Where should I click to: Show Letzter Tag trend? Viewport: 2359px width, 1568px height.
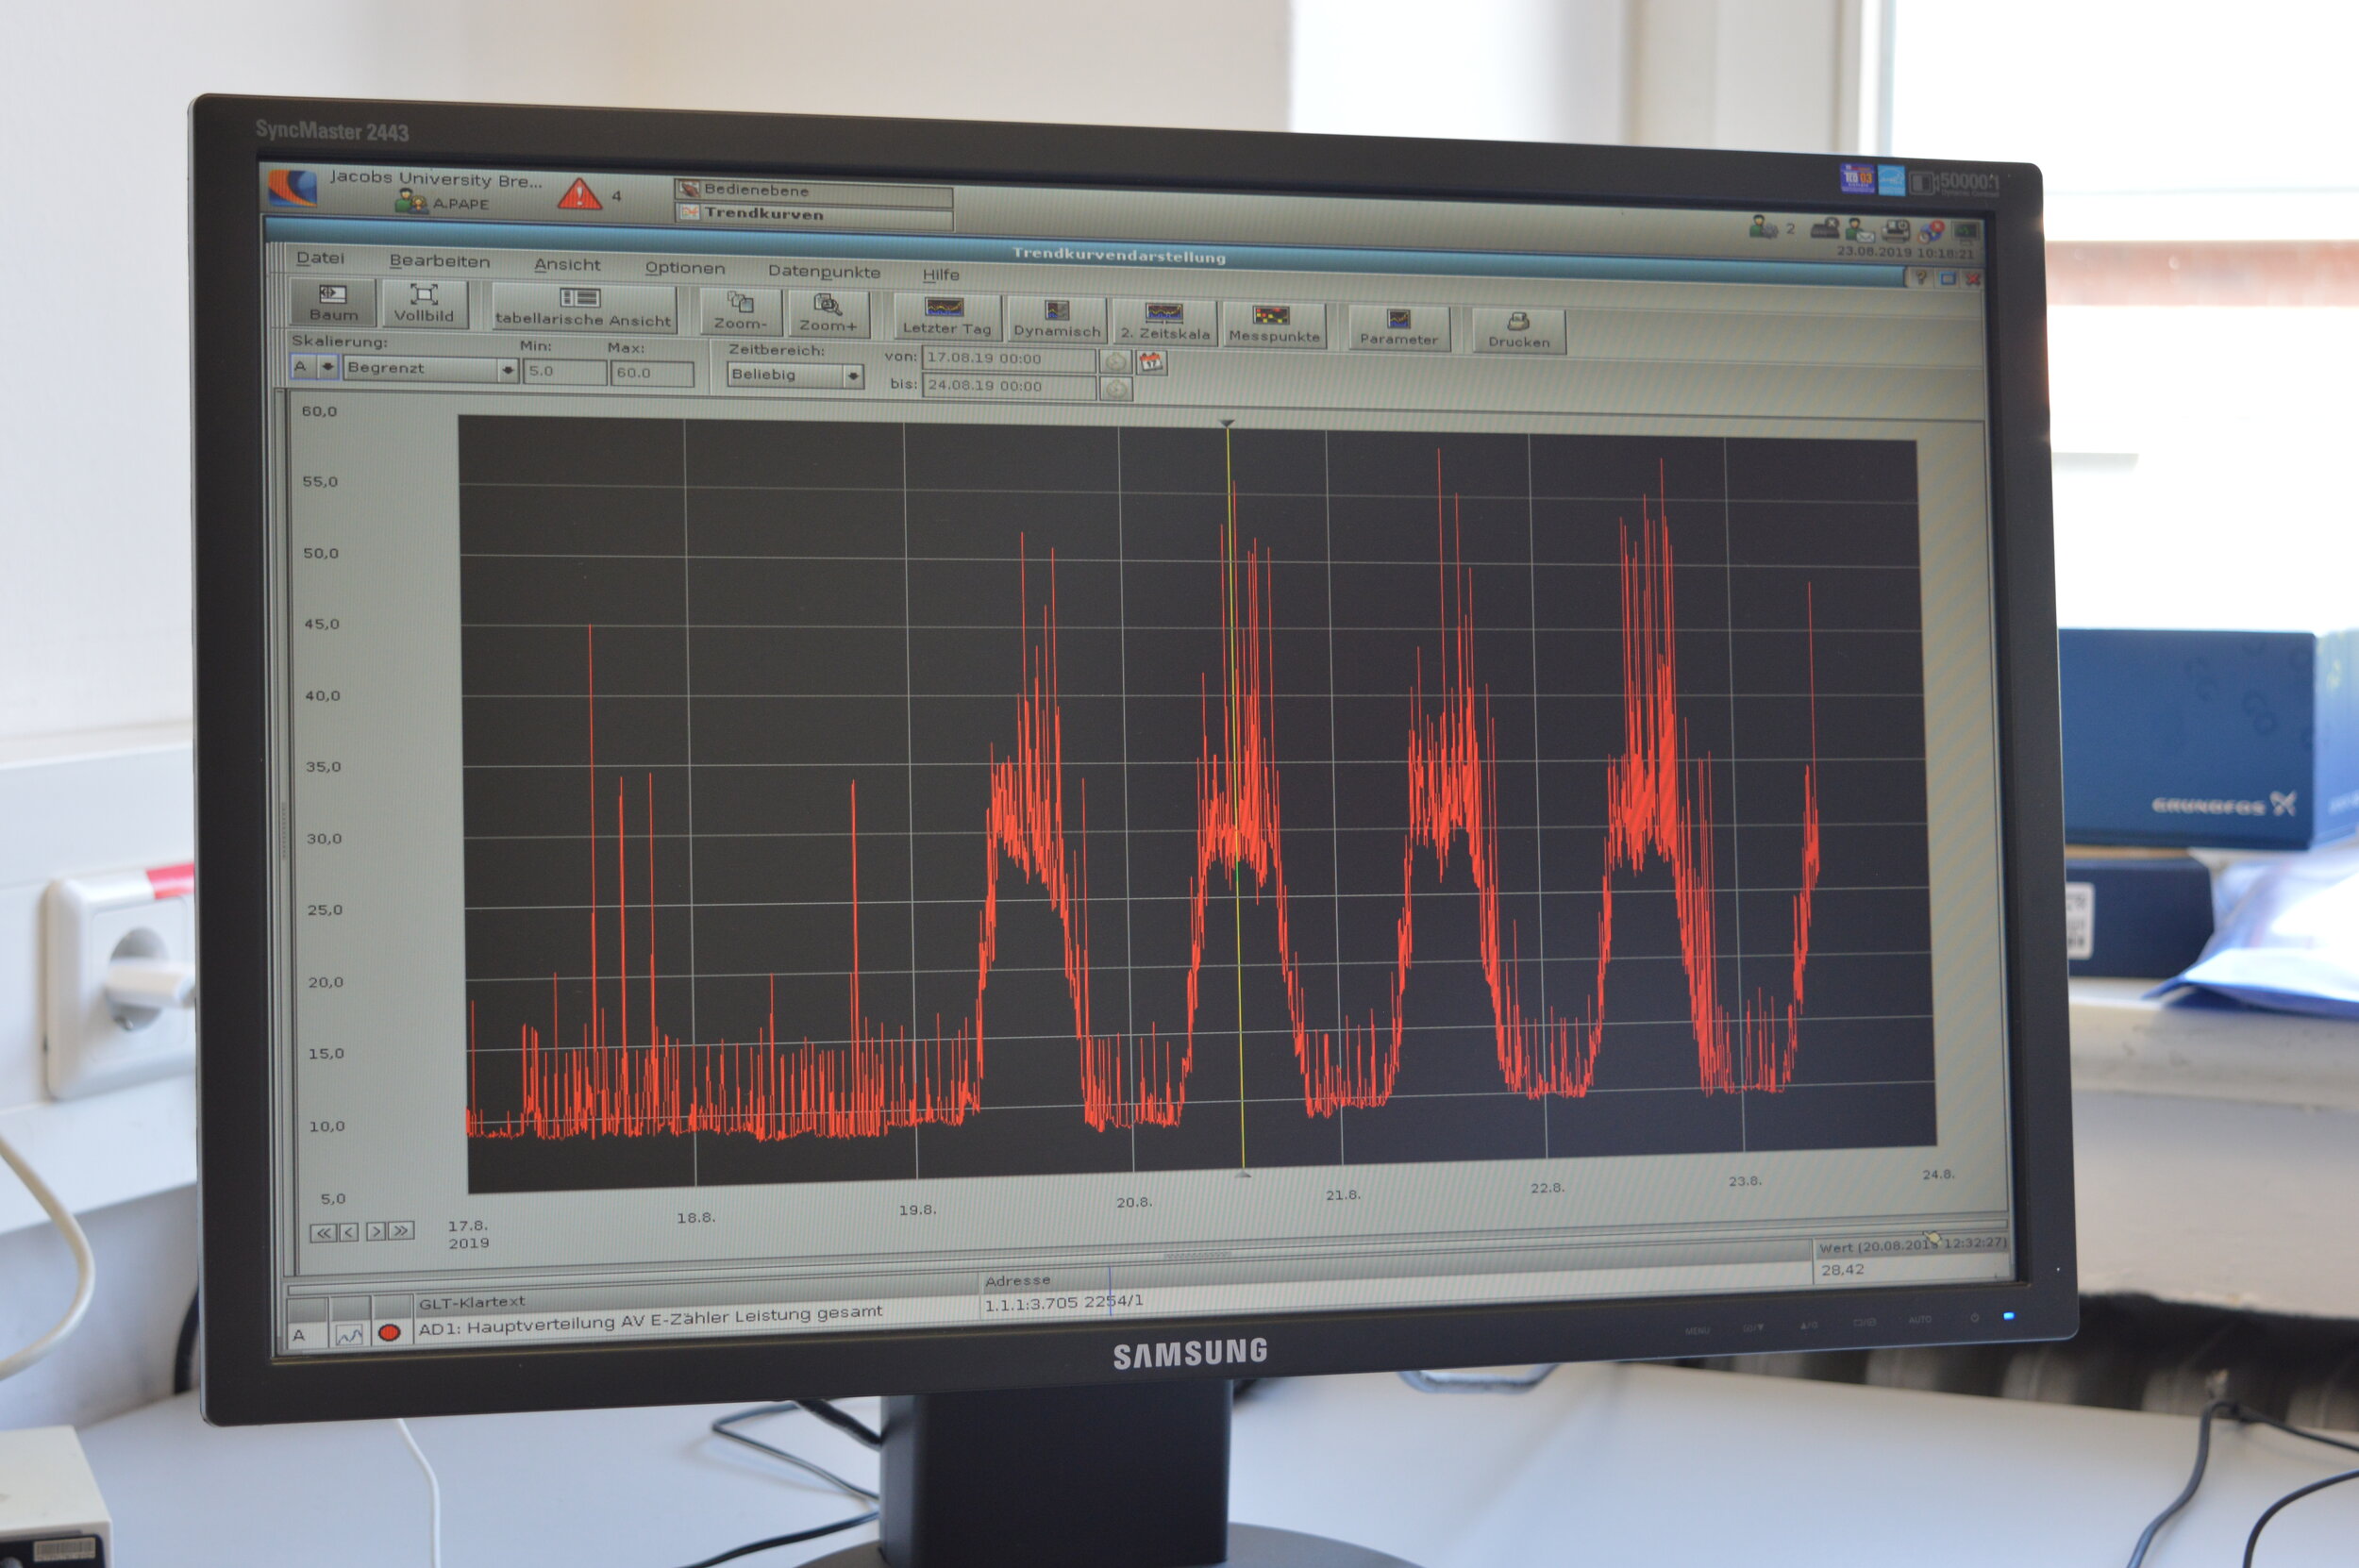(x=946, y=317)
